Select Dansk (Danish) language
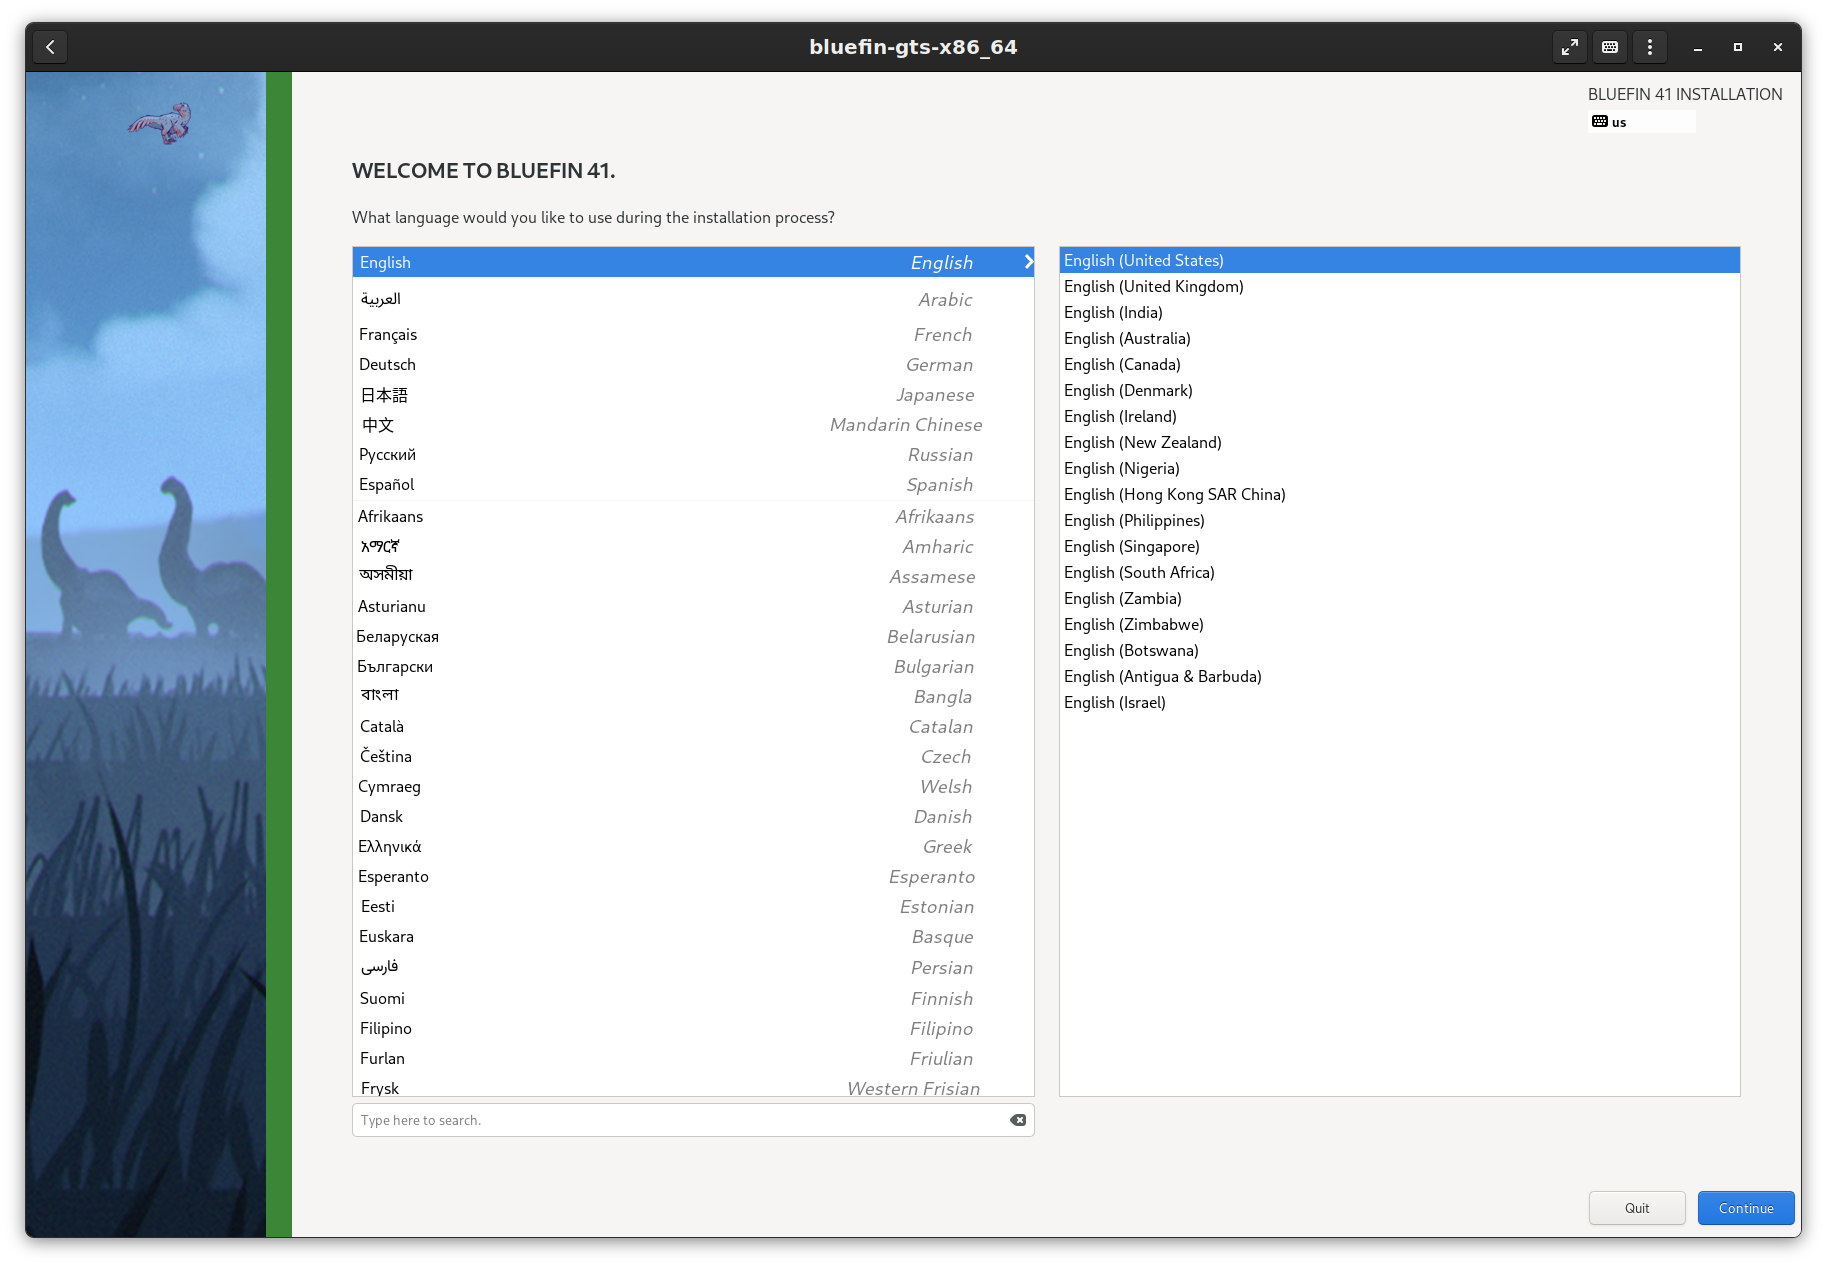Screen dimensions: 1827x1266 pyautogui.click(x=693, y=816)
